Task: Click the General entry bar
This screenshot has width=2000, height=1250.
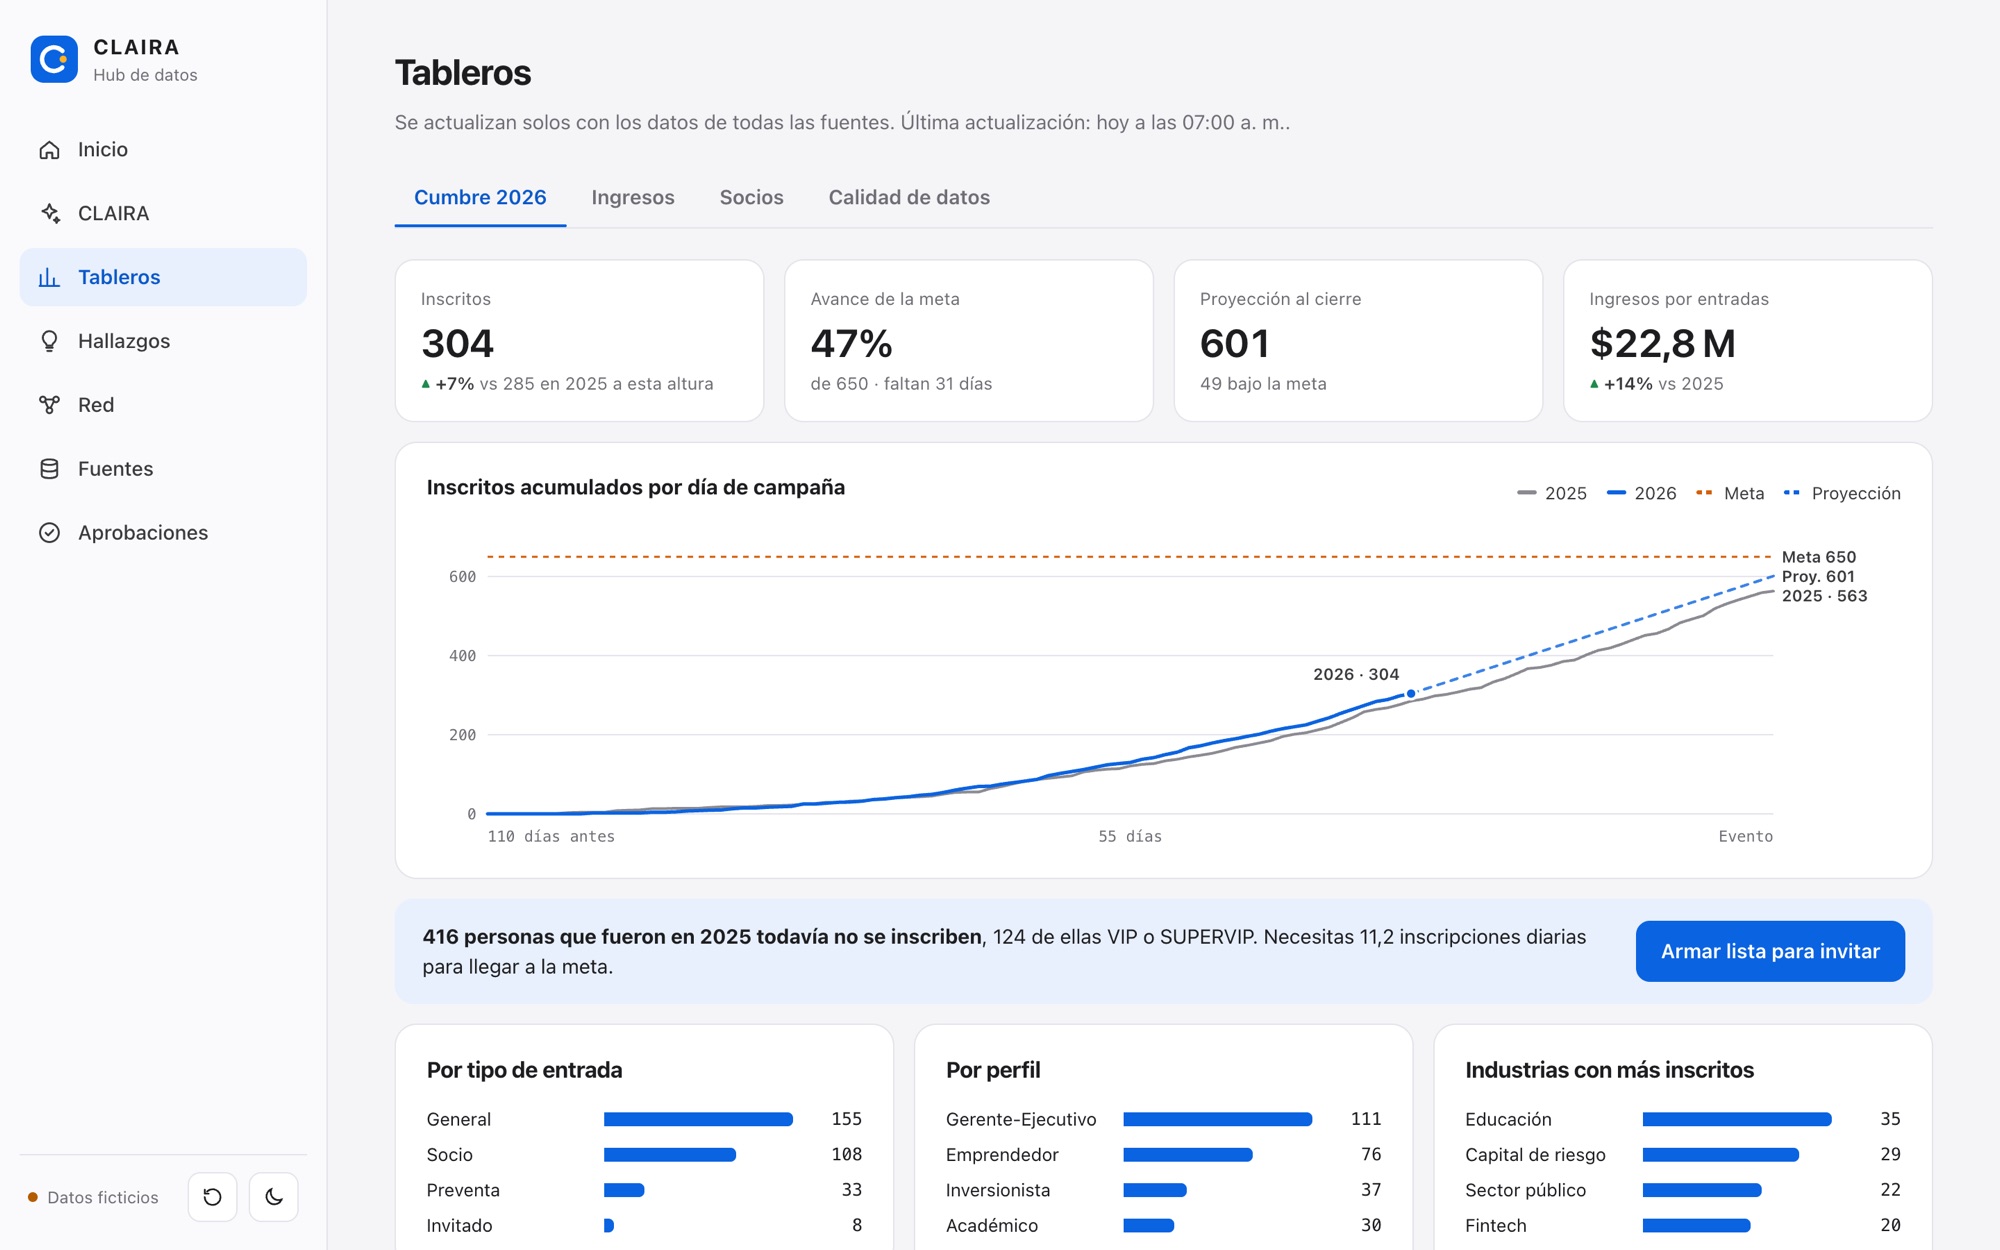Action: point(698,1119)
